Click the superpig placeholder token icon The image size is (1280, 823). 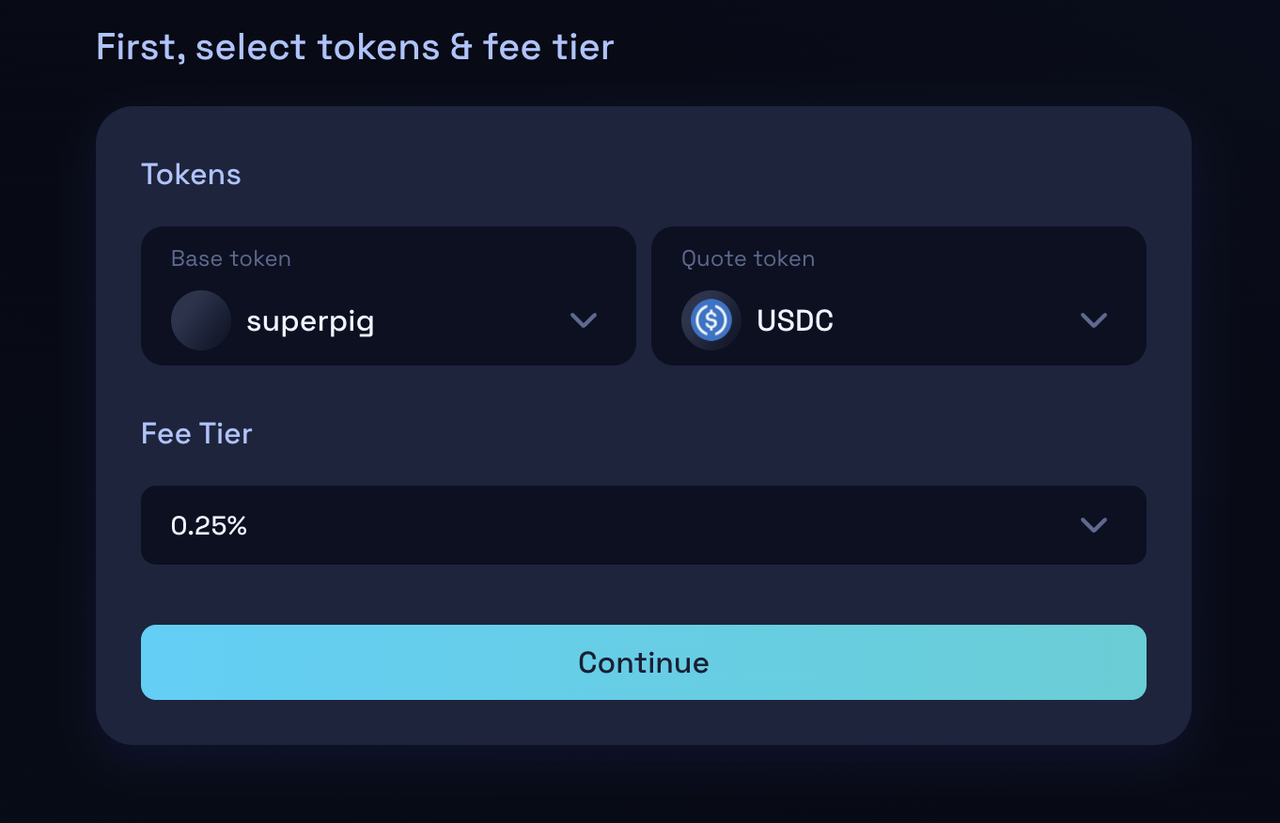tap(201, 320)
